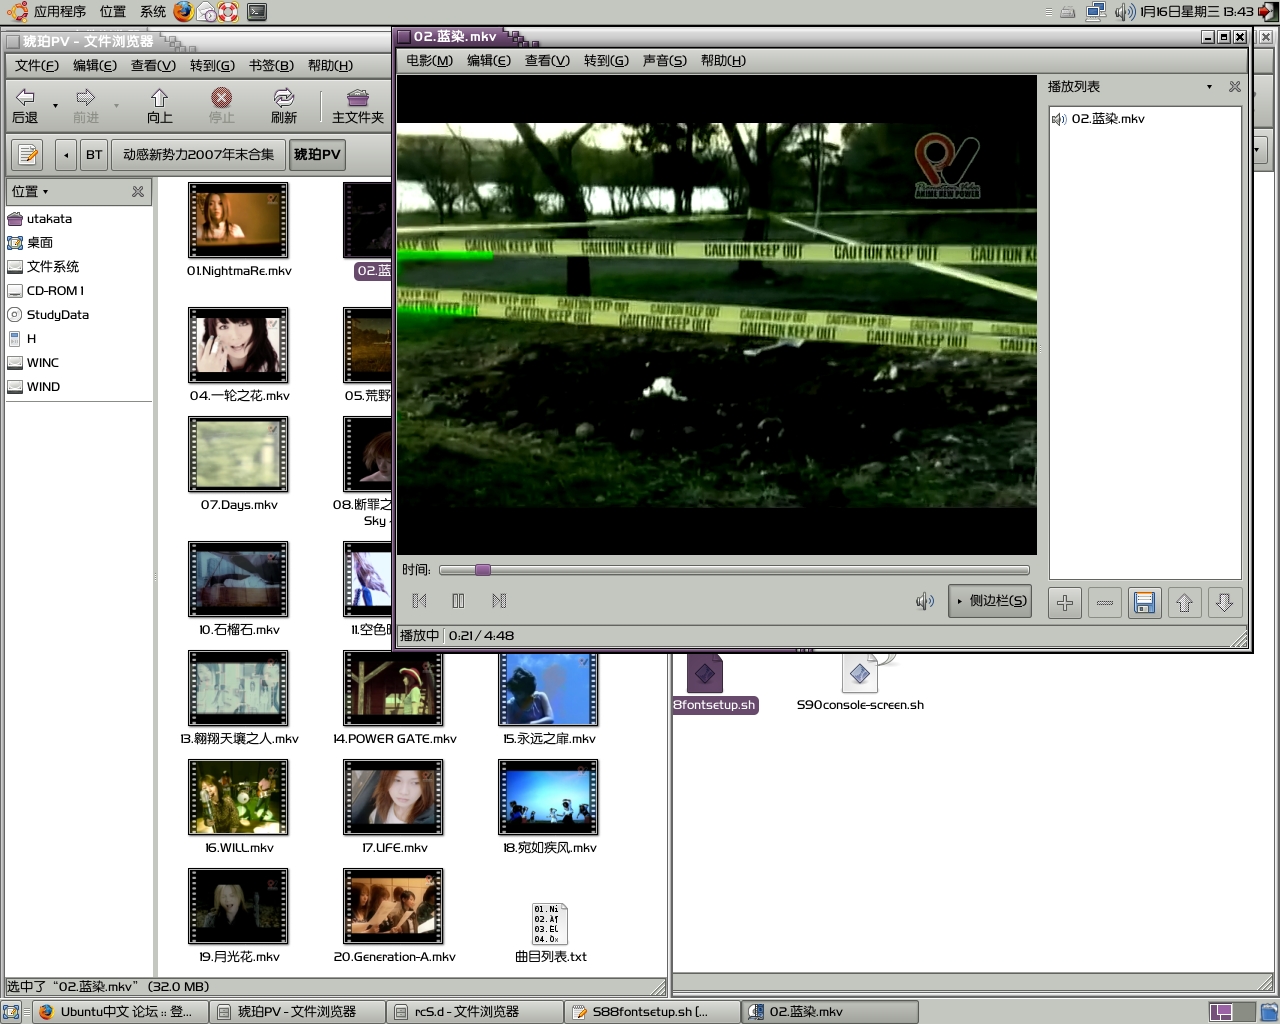The height and width of the screenshot is (1024, 1280).
Task: Open 帮助(H) menu in video player
Action: pos(723,61)
